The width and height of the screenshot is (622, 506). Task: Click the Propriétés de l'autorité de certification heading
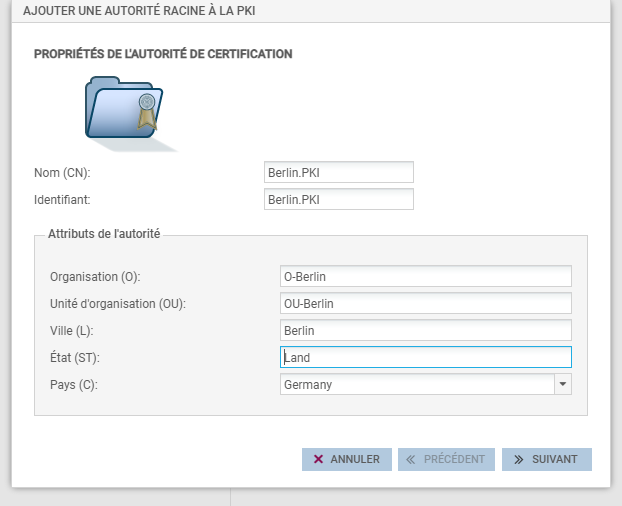point(163,54)
